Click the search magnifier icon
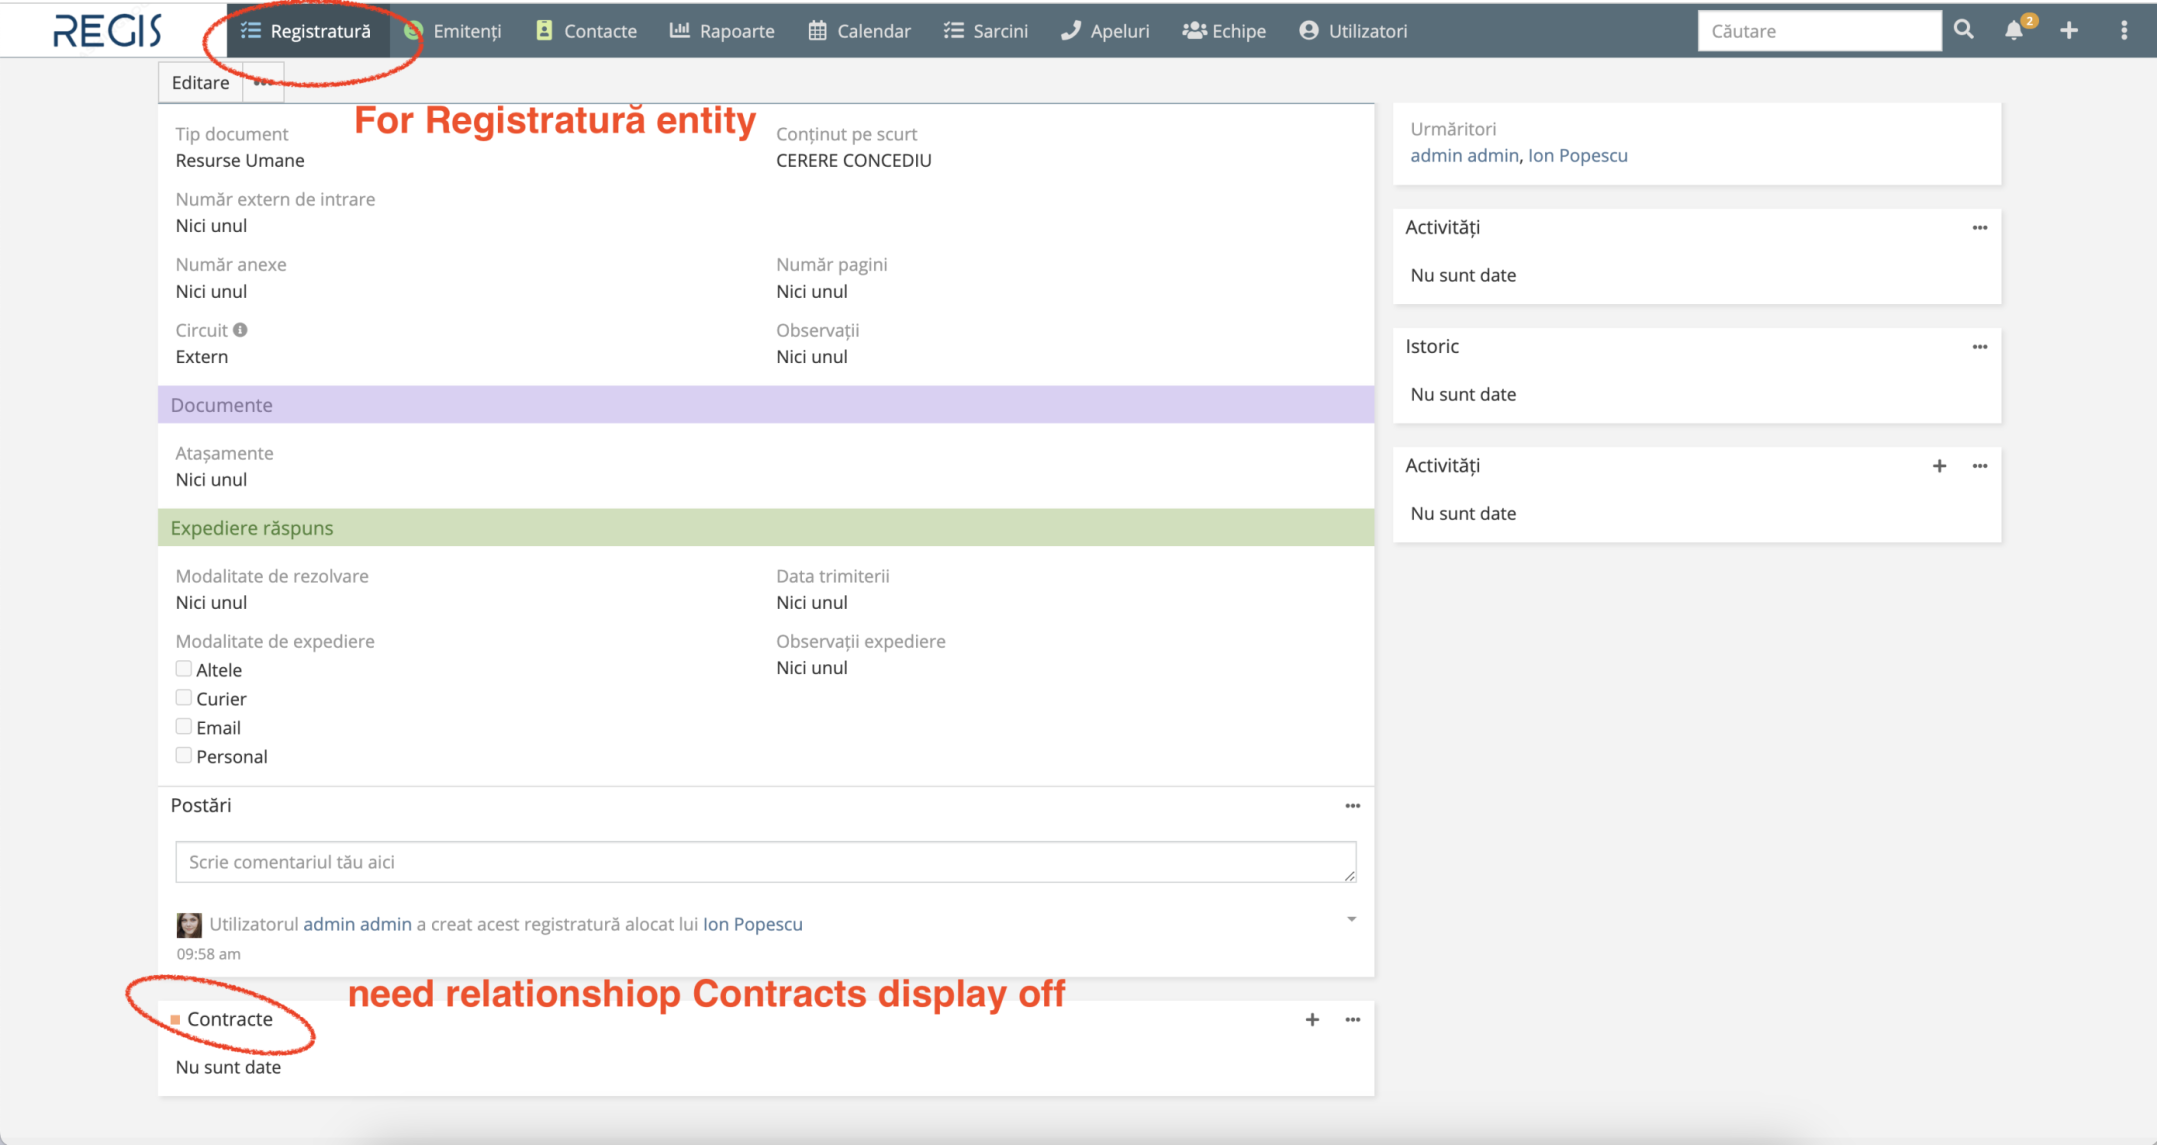Image resolution: width=2157 pixels, height=1145 pixels. click(1963, 30)
